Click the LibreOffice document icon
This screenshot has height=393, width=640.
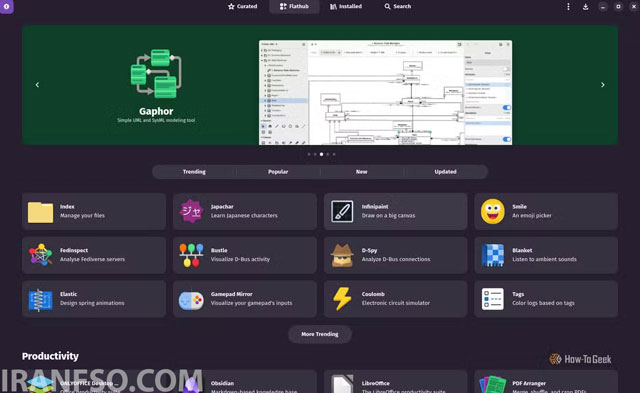click(342, 384)
